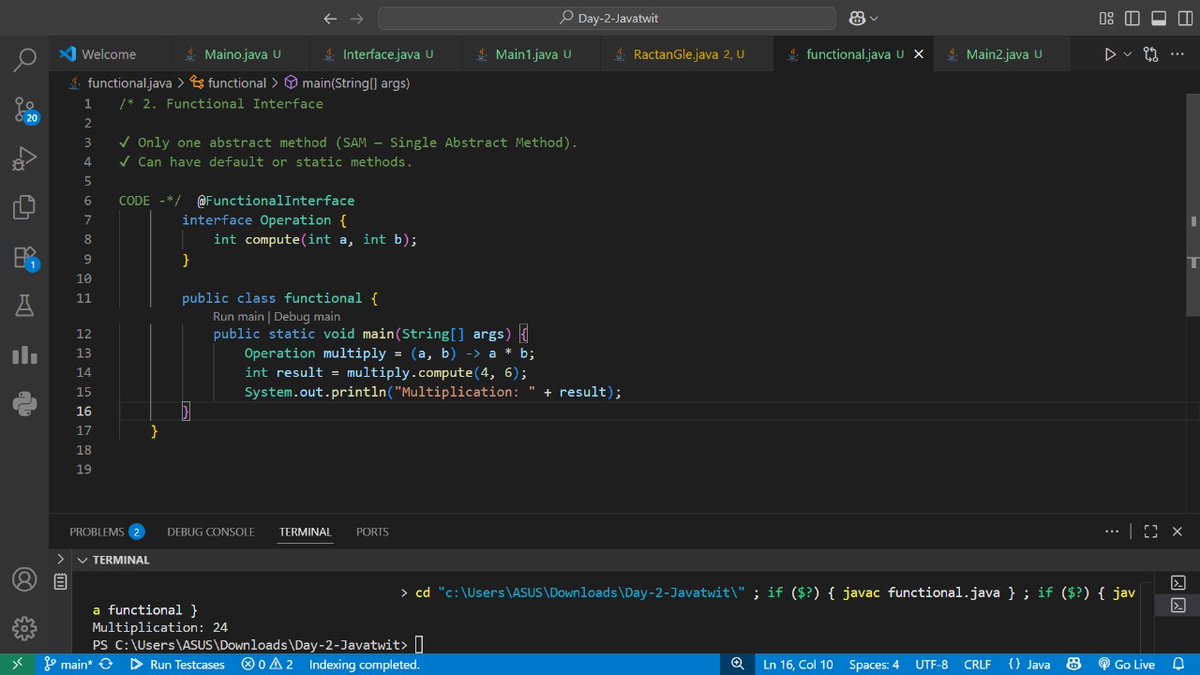Expand the chevron left of the terminal header
The image size is (1200, 675).
pos(60,559)
